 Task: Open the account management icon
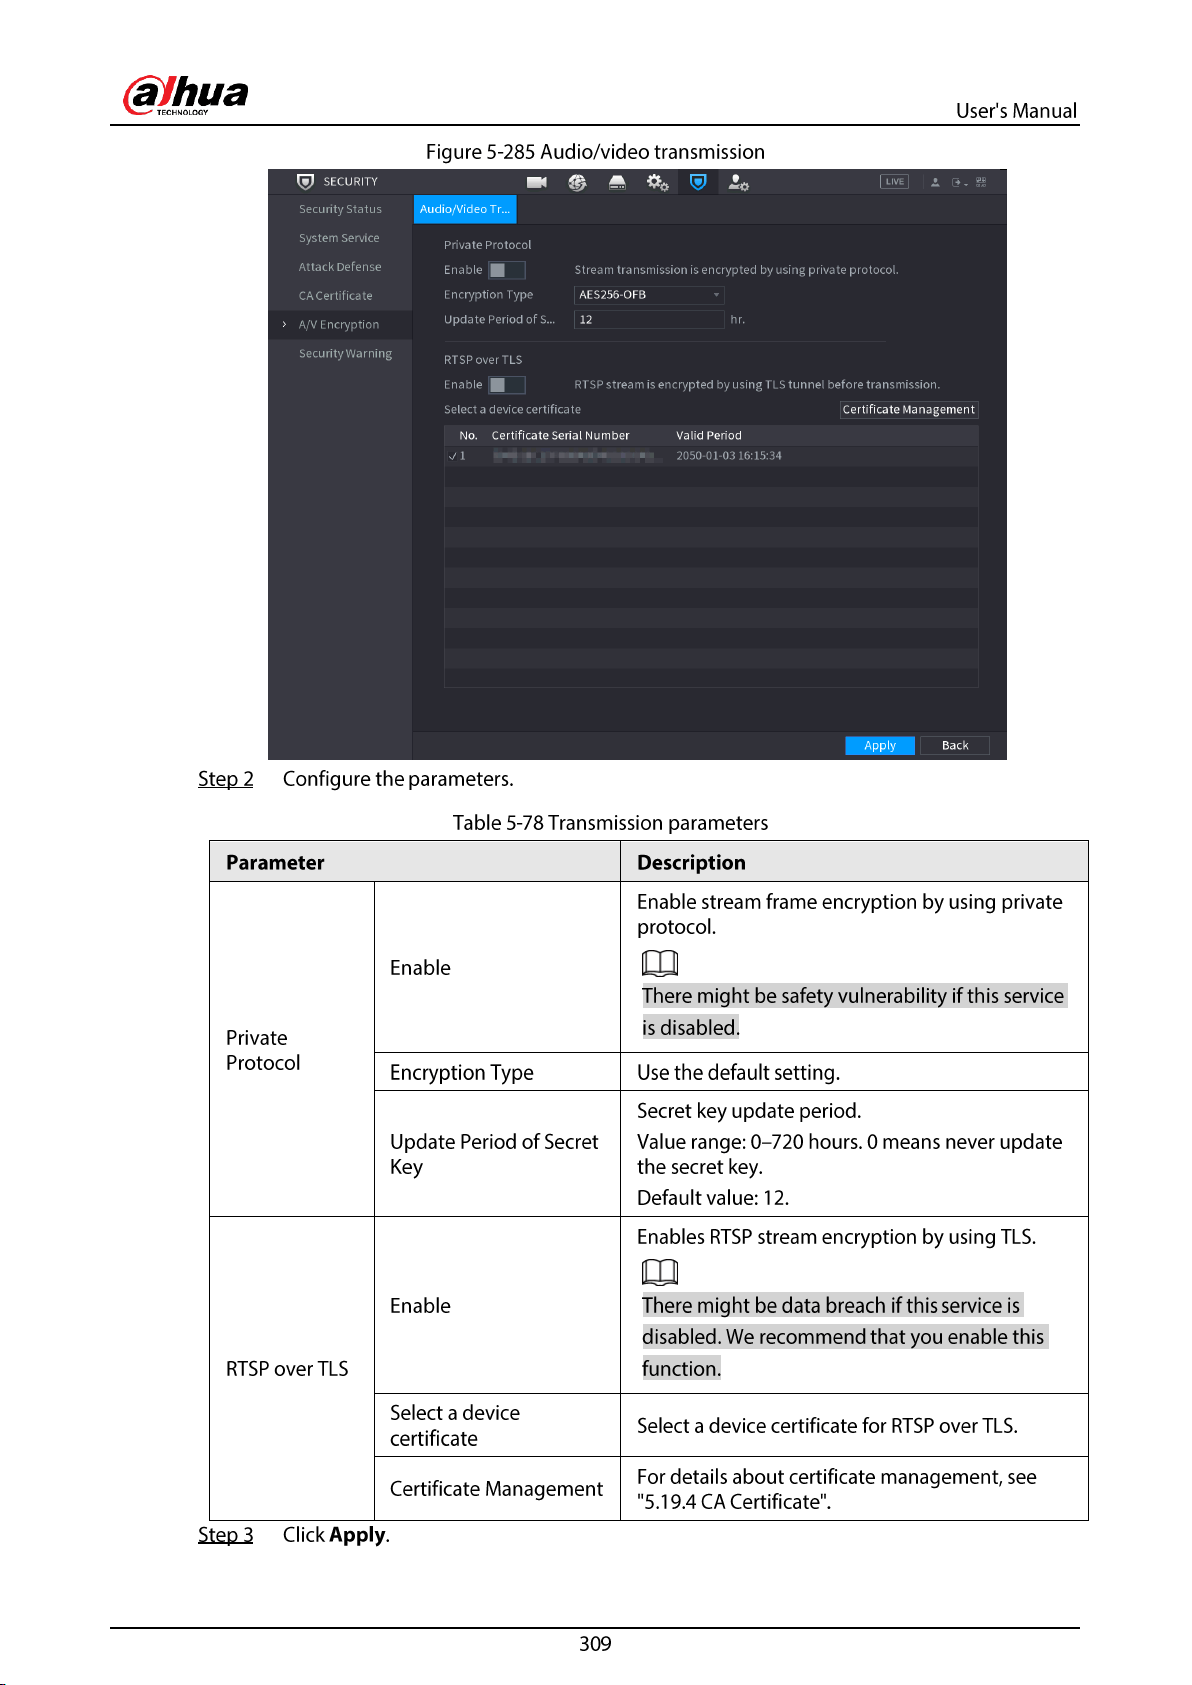(738, 182)
